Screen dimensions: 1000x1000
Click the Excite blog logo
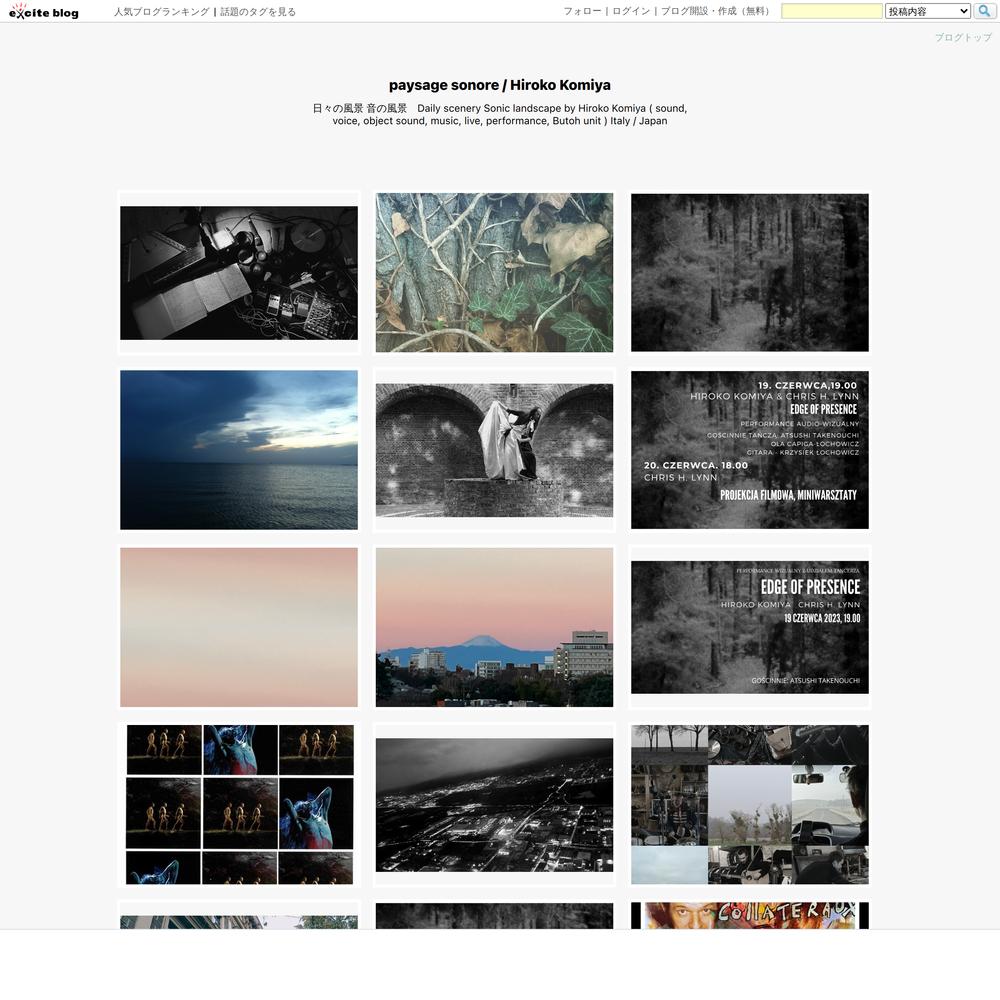click(x=43, y=11)
